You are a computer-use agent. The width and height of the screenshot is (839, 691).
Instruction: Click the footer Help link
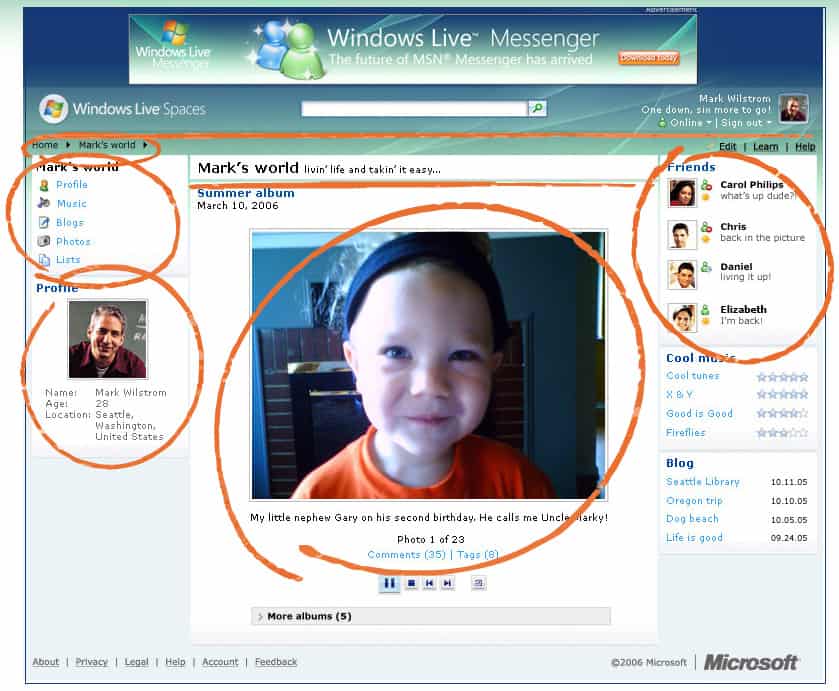click(x=175, y=662)
